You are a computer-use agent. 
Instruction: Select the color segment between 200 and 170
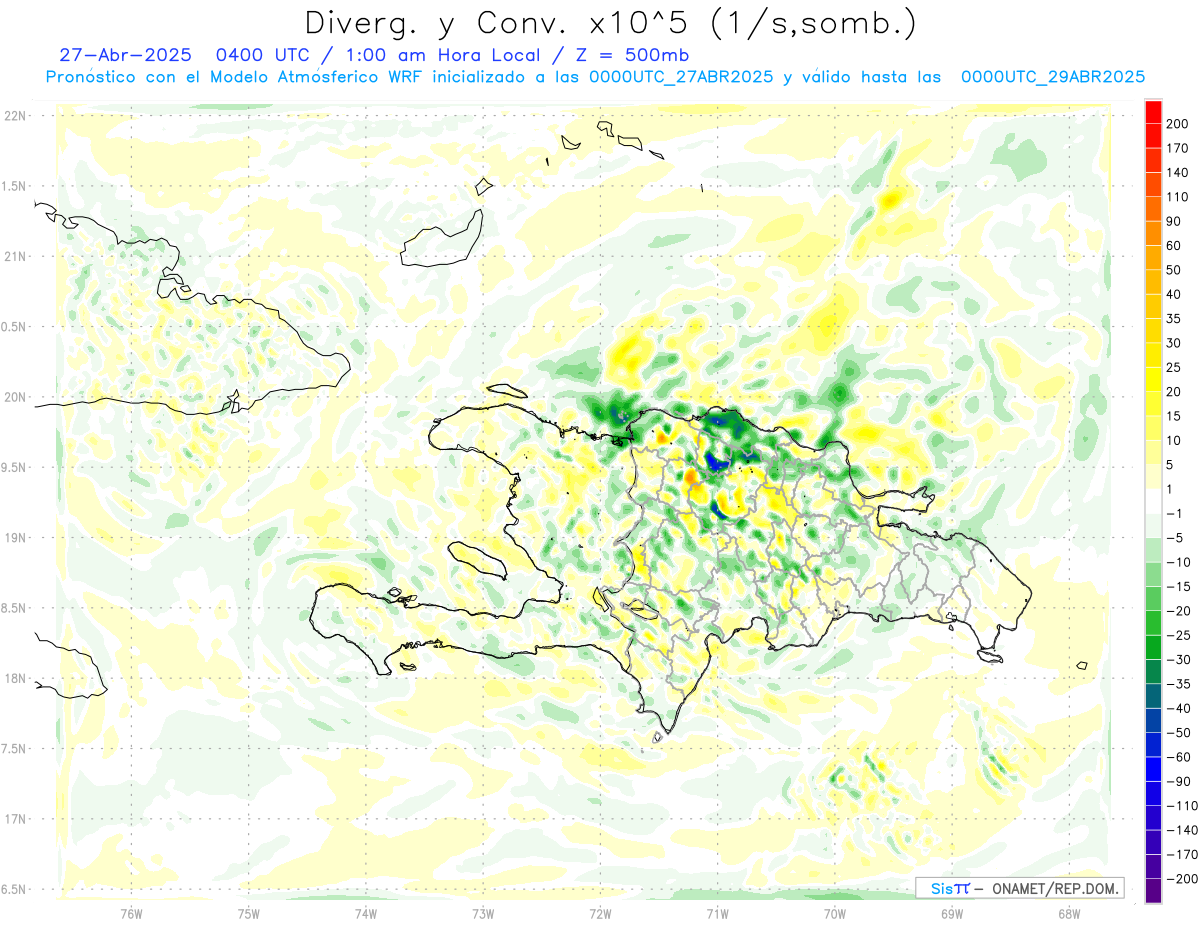coord(1153,136)
